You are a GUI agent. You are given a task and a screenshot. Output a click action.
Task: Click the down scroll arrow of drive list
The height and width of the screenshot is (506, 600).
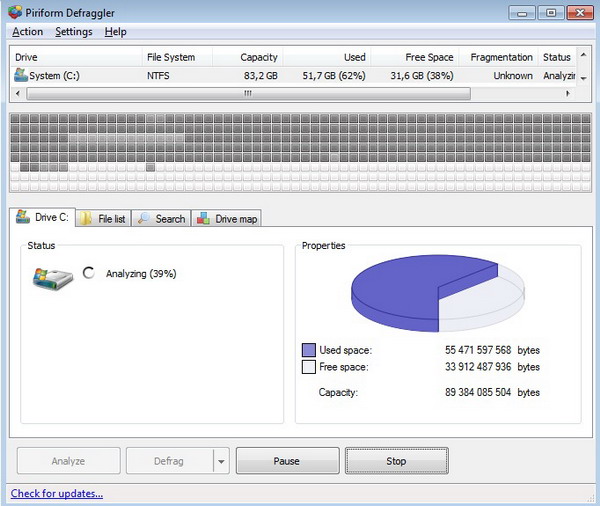tap(583, 78)
